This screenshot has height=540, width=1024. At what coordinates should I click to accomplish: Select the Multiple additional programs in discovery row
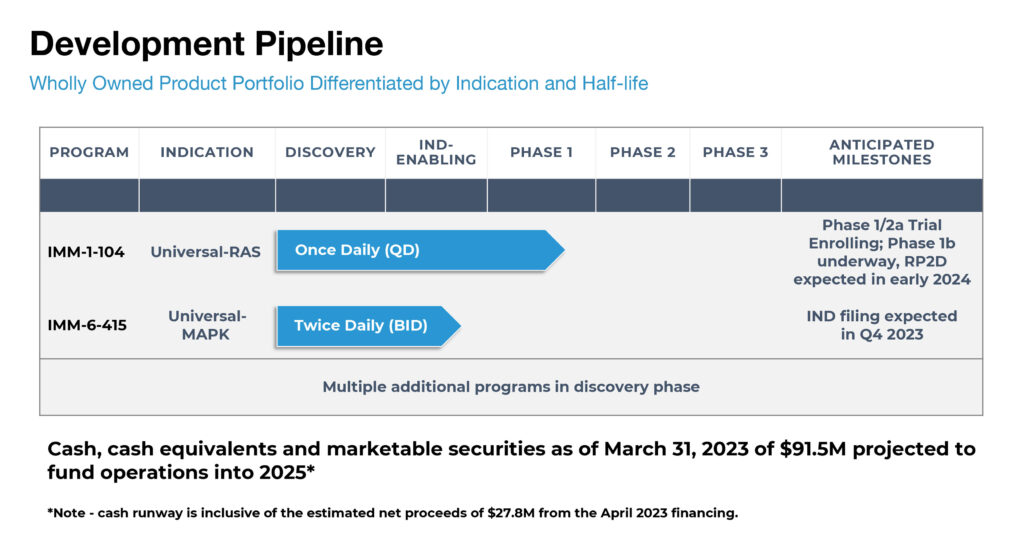coord(511,387)
